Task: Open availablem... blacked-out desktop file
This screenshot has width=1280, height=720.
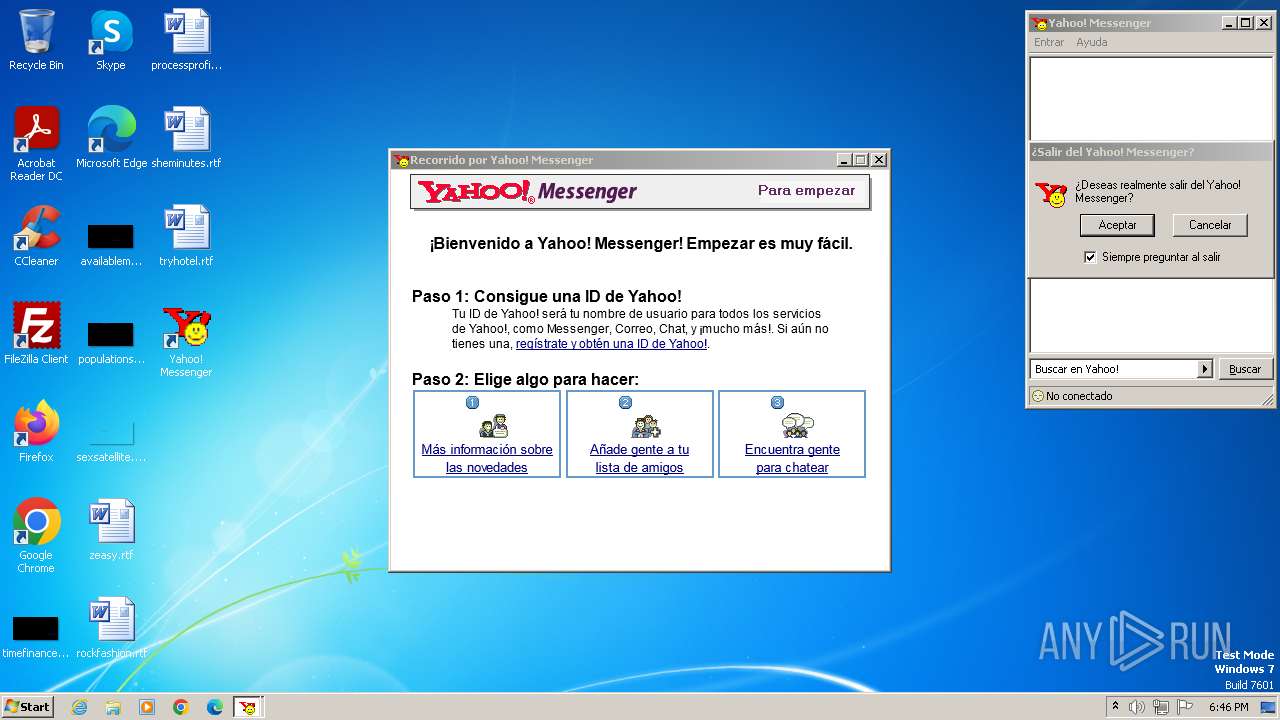Action: pyautogui.click(x=111, y=244)
